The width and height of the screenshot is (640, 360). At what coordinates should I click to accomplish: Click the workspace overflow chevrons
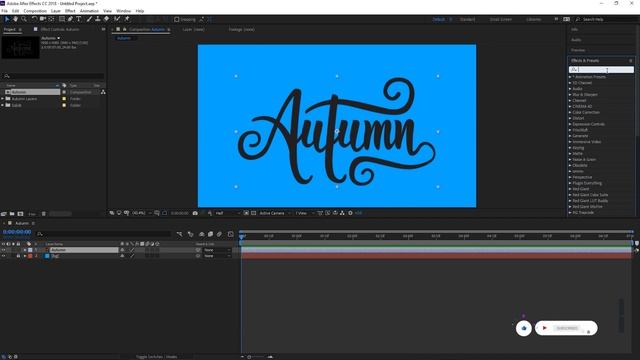[x=556, y=19]
